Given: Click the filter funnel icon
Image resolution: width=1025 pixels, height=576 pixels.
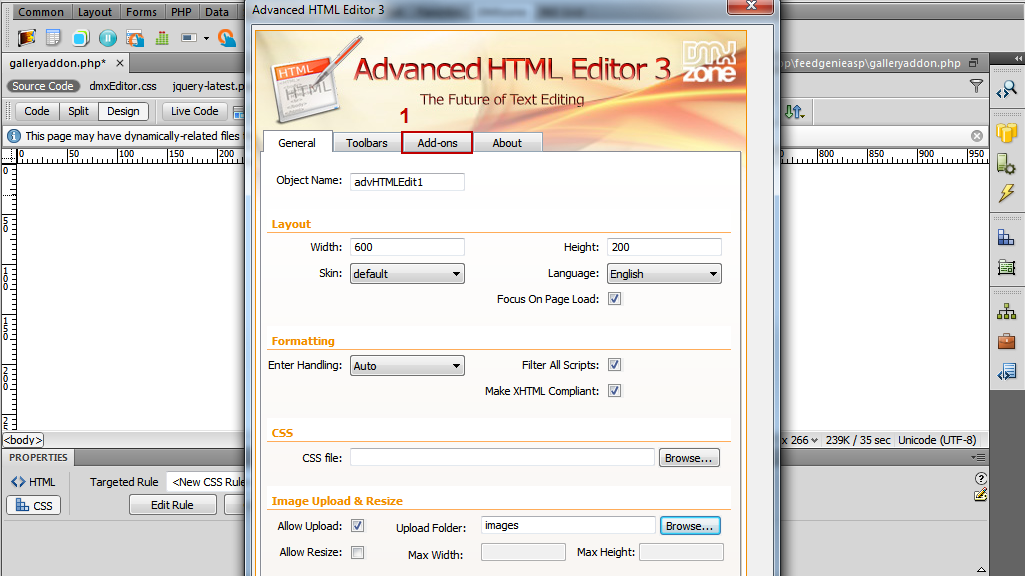Looking at the screenshot, I should 976,86.
